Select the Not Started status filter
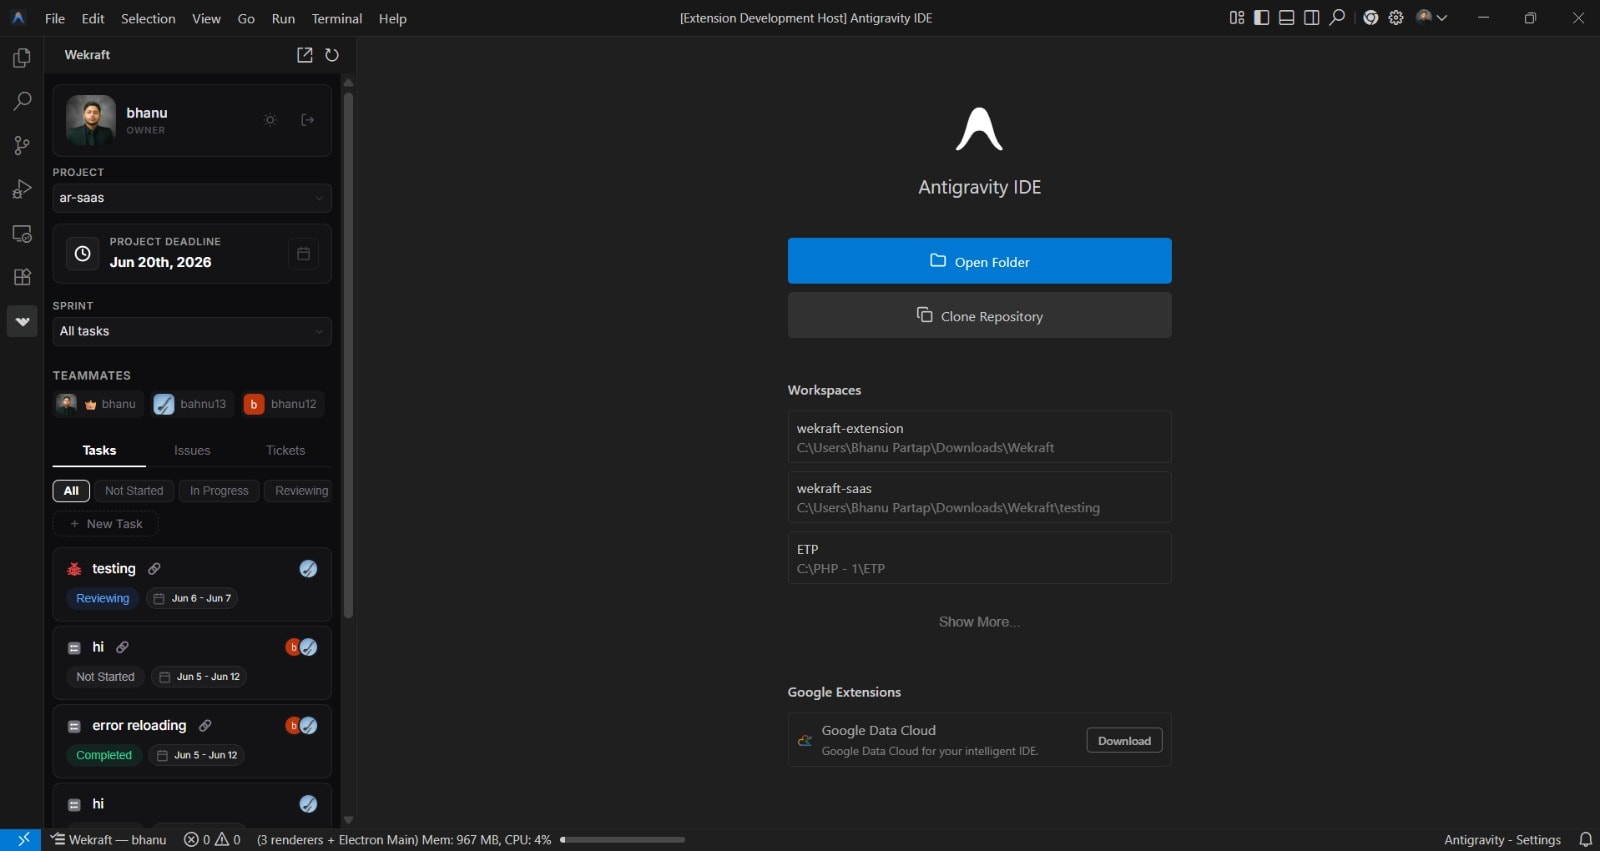Image resolution: width=1600 pixels, height=851 pixels. click(x=134, y=491)
